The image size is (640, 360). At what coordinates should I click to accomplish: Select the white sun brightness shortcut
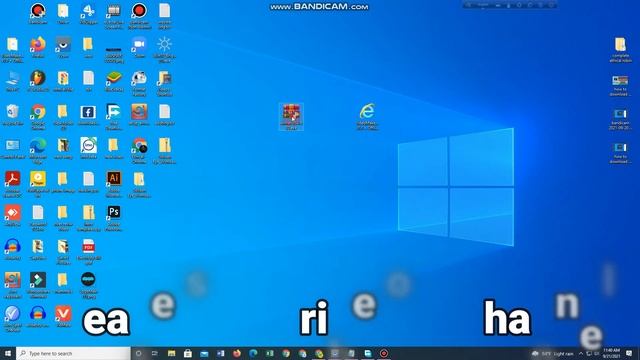(x=164, y=50)
